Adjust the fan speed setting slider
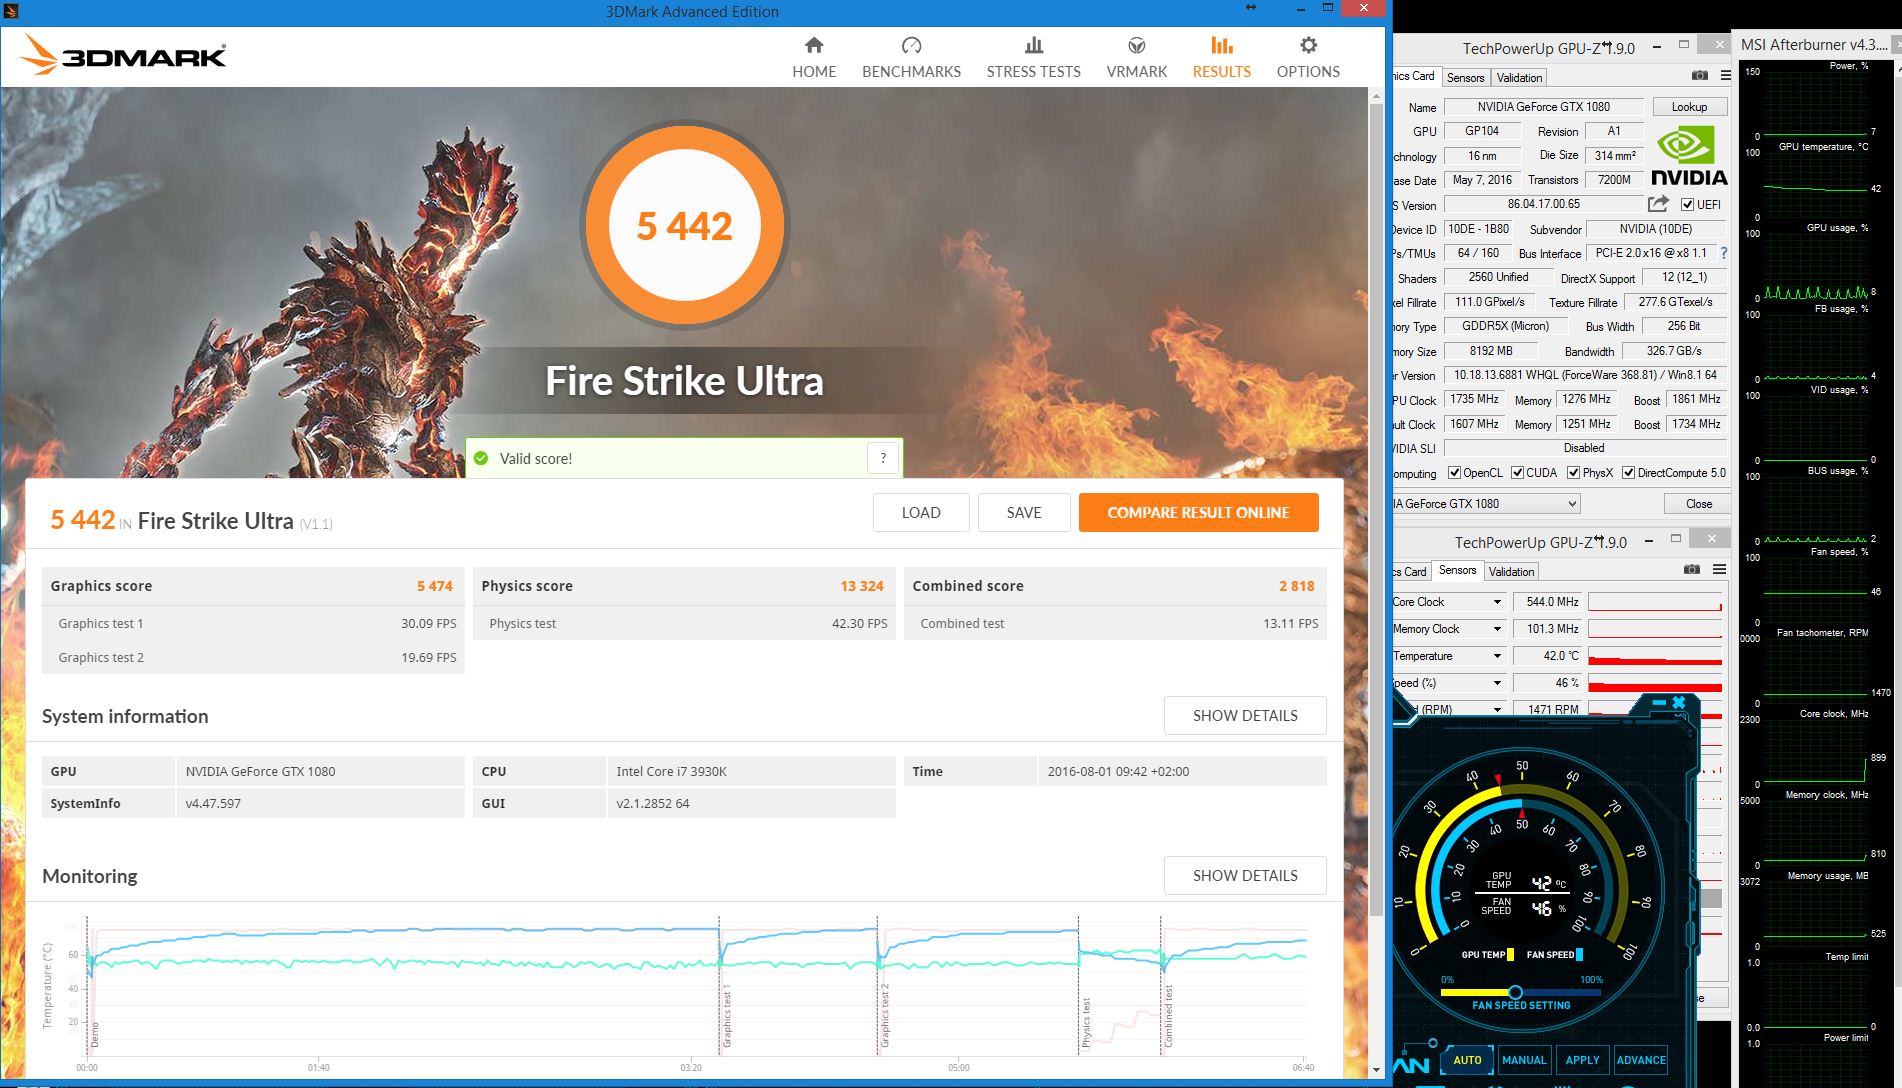 (x=1516, y=990)
